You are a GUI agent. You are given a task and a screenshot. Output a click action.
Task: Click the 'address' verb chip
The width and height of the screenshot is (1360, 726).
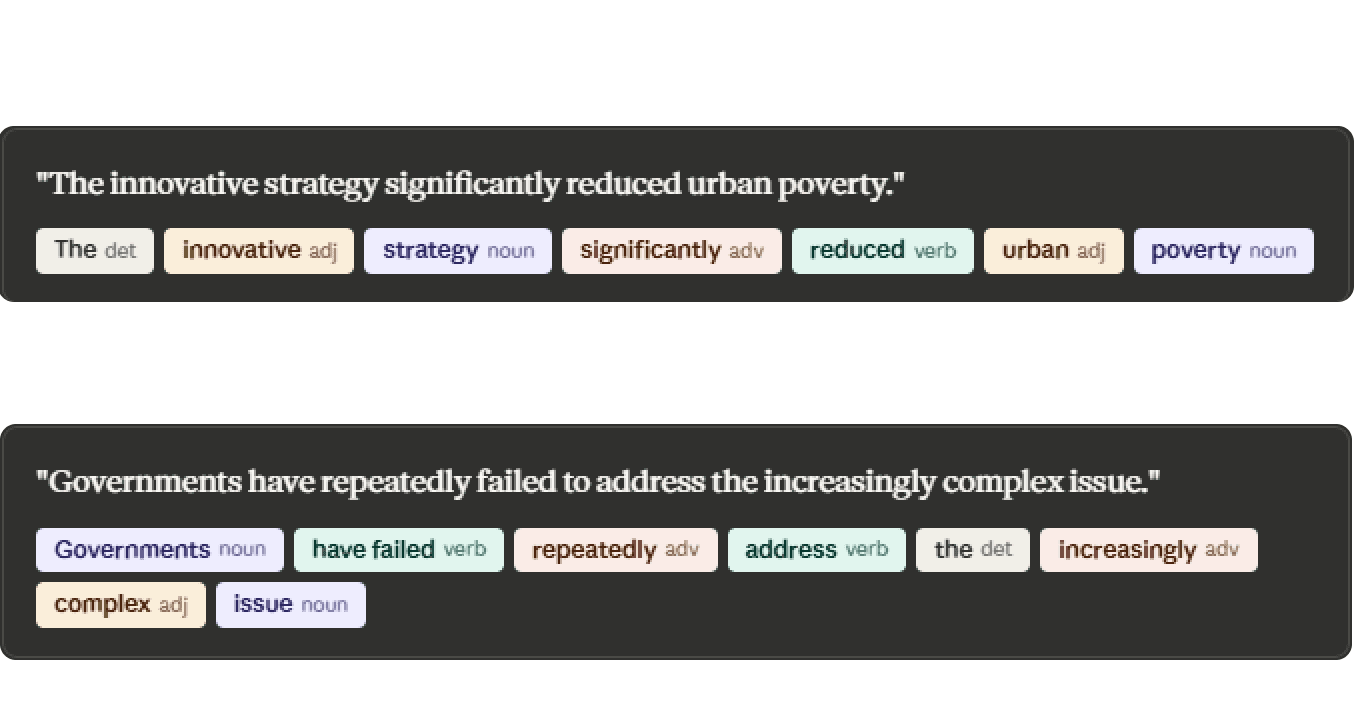pos(816,550)
